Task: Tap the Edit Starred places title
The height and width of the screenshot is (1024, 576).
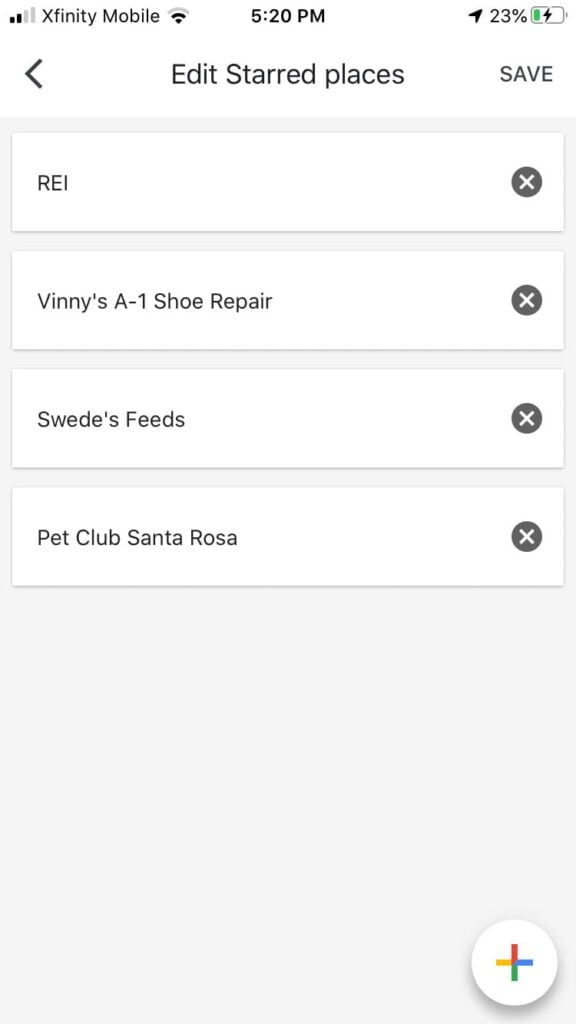Action: (287, 74)
